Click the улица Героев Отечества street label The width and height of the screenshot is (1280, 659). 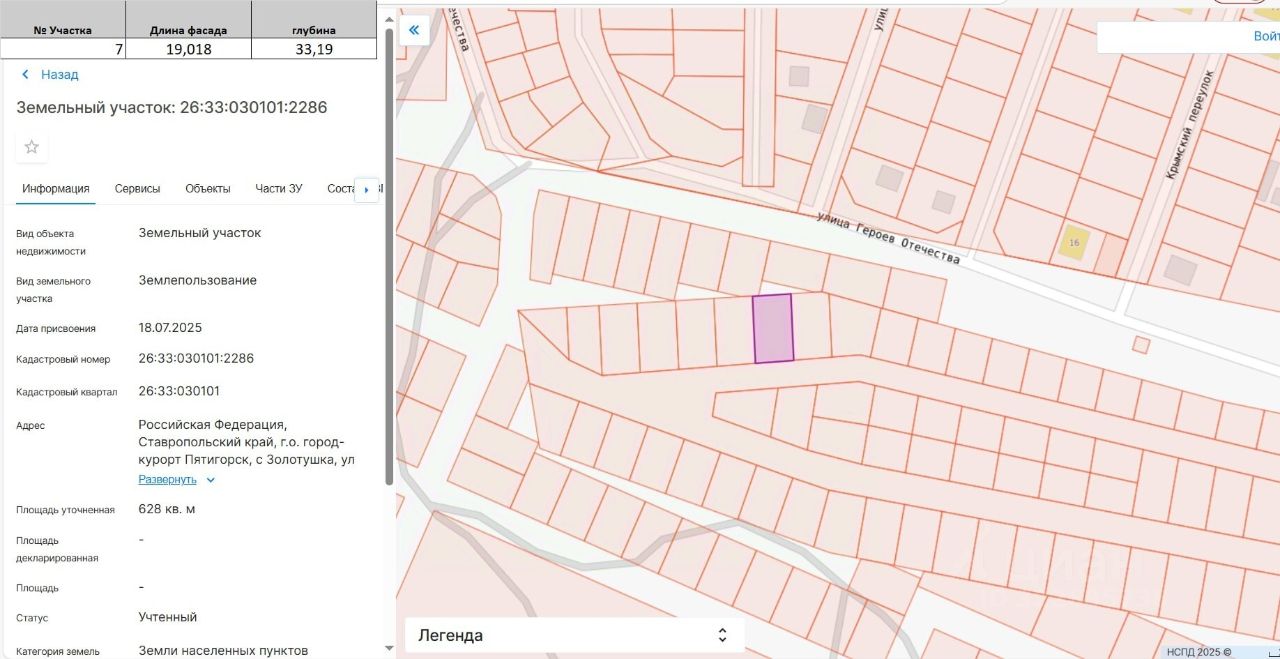coord(888,238)
